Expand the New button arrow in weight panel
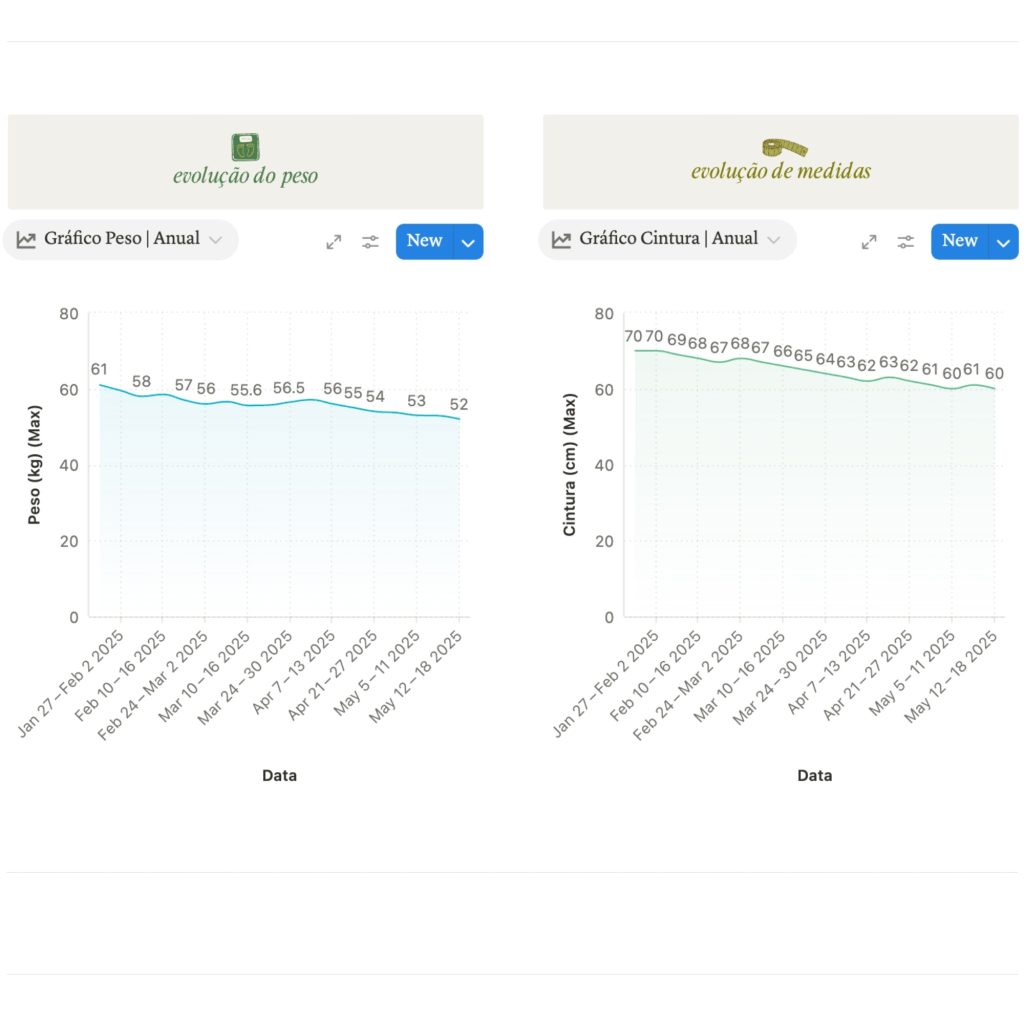The width and height of the screenshot is (1024, 1024). (469, 242)
